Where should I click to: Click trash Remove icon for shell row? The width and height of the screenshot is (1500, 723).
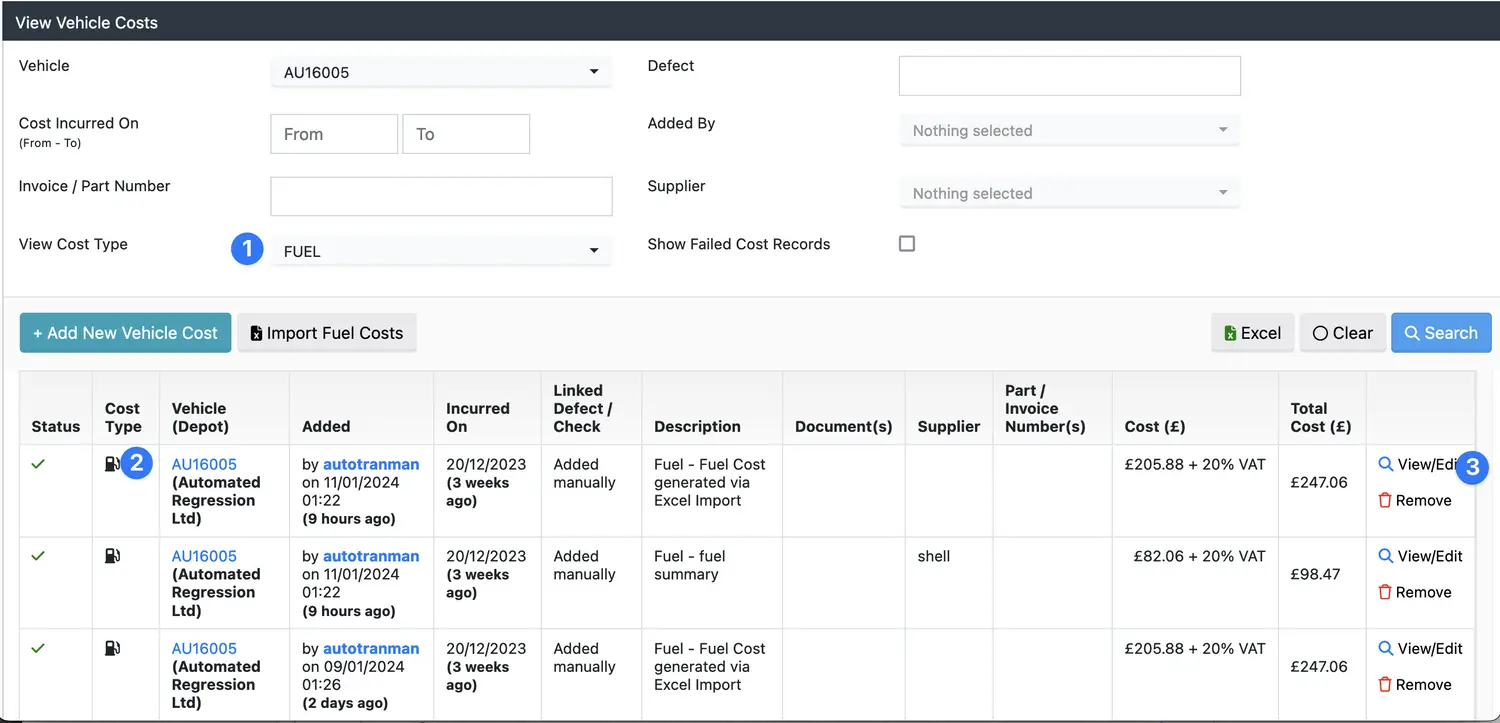[x=1385, y=592]
